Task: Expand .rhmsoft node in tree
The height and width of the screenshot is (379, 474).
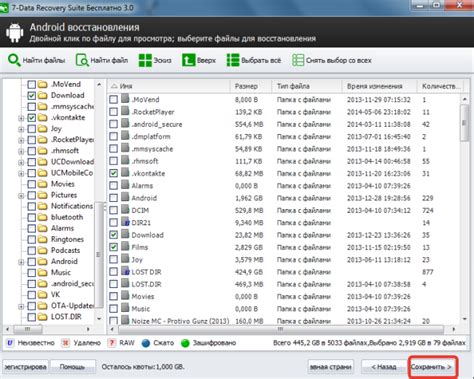Action: (x=21, y=151)
